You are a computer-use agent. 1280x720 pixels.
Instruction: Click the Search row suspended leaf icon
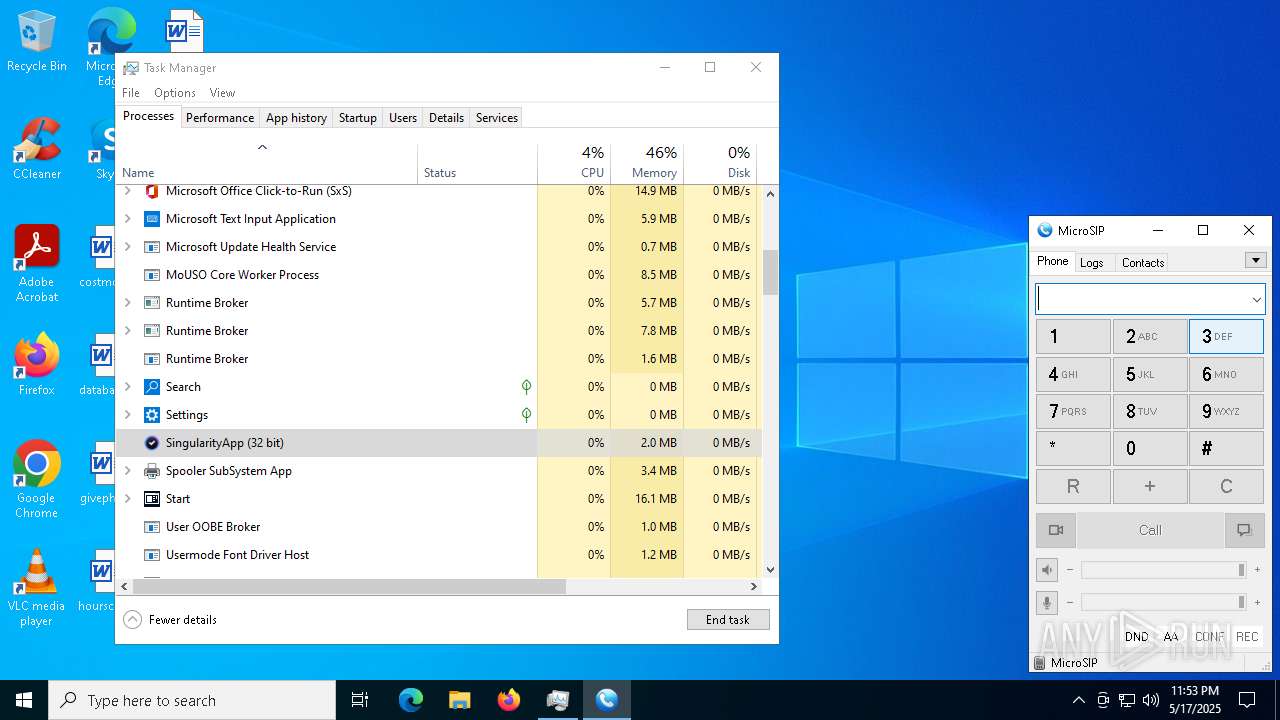(526, 387)
